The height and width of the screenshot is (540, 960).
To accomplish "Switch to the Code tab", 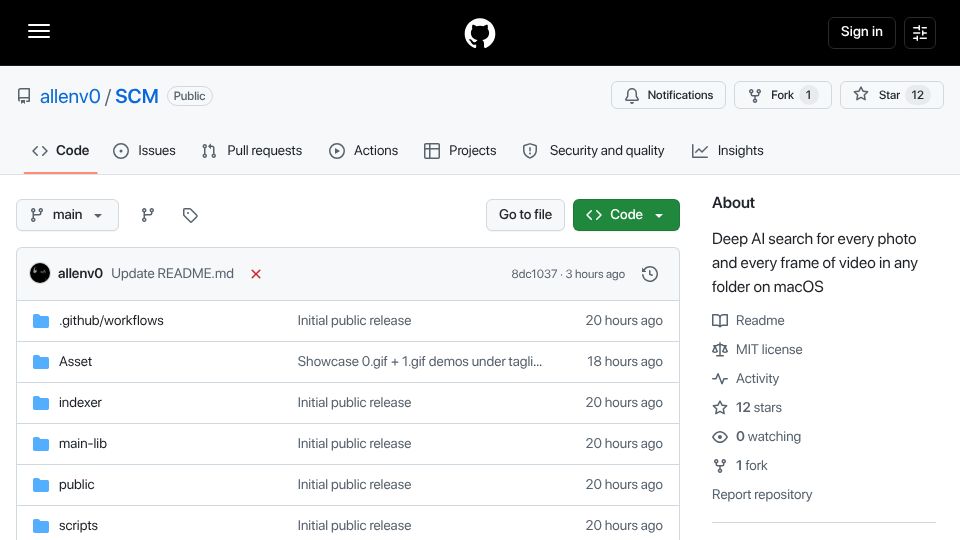I will point(61,151).
